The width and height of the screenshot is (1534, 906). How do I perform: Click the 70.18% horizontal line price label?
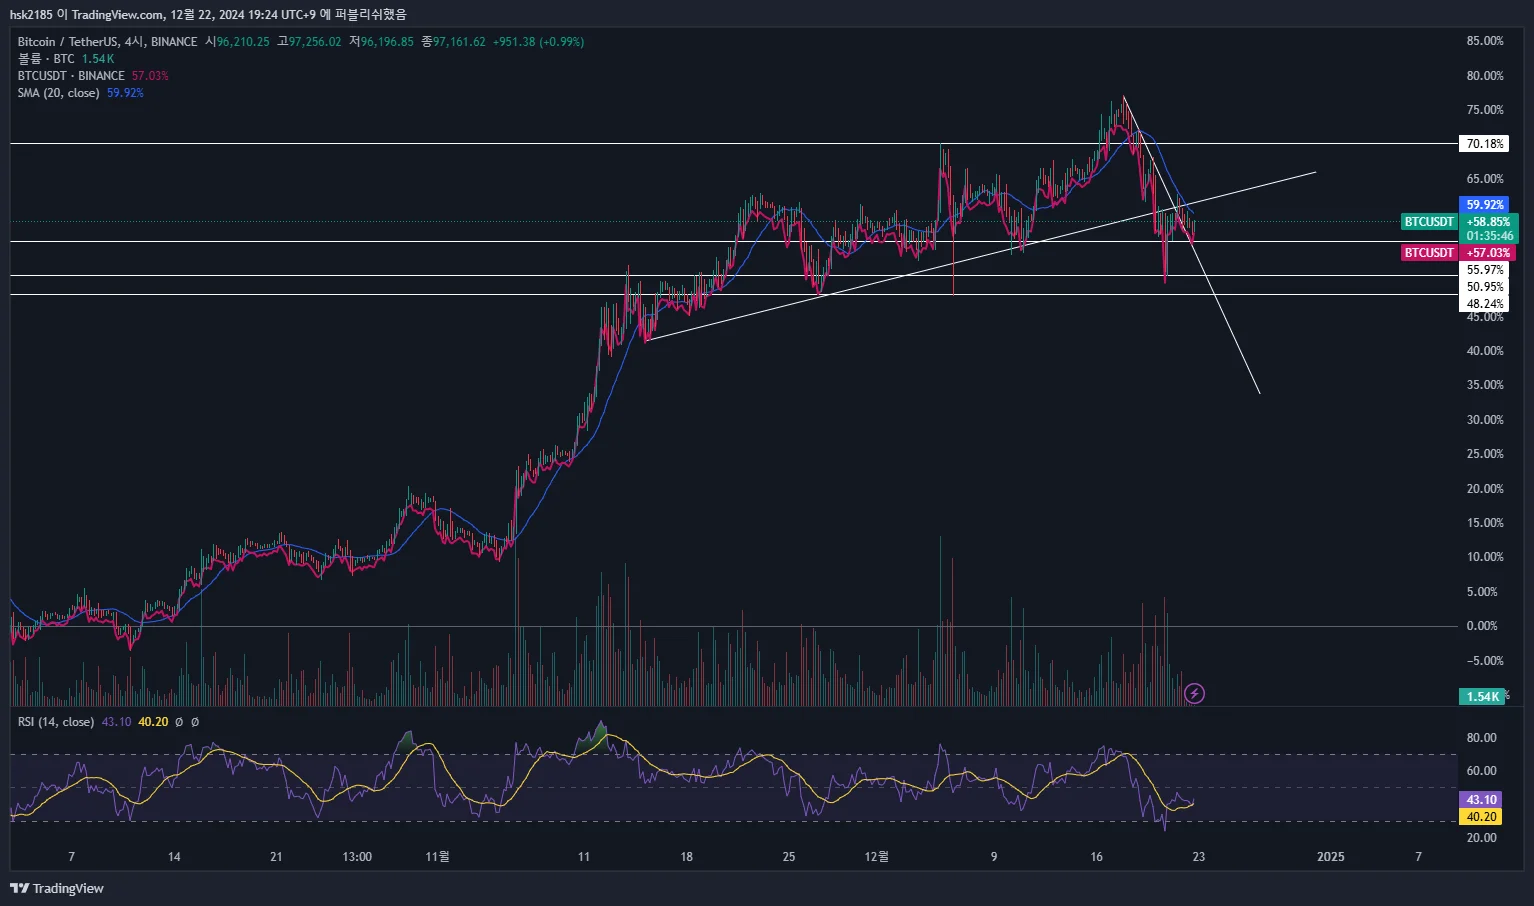[1484, 144]
